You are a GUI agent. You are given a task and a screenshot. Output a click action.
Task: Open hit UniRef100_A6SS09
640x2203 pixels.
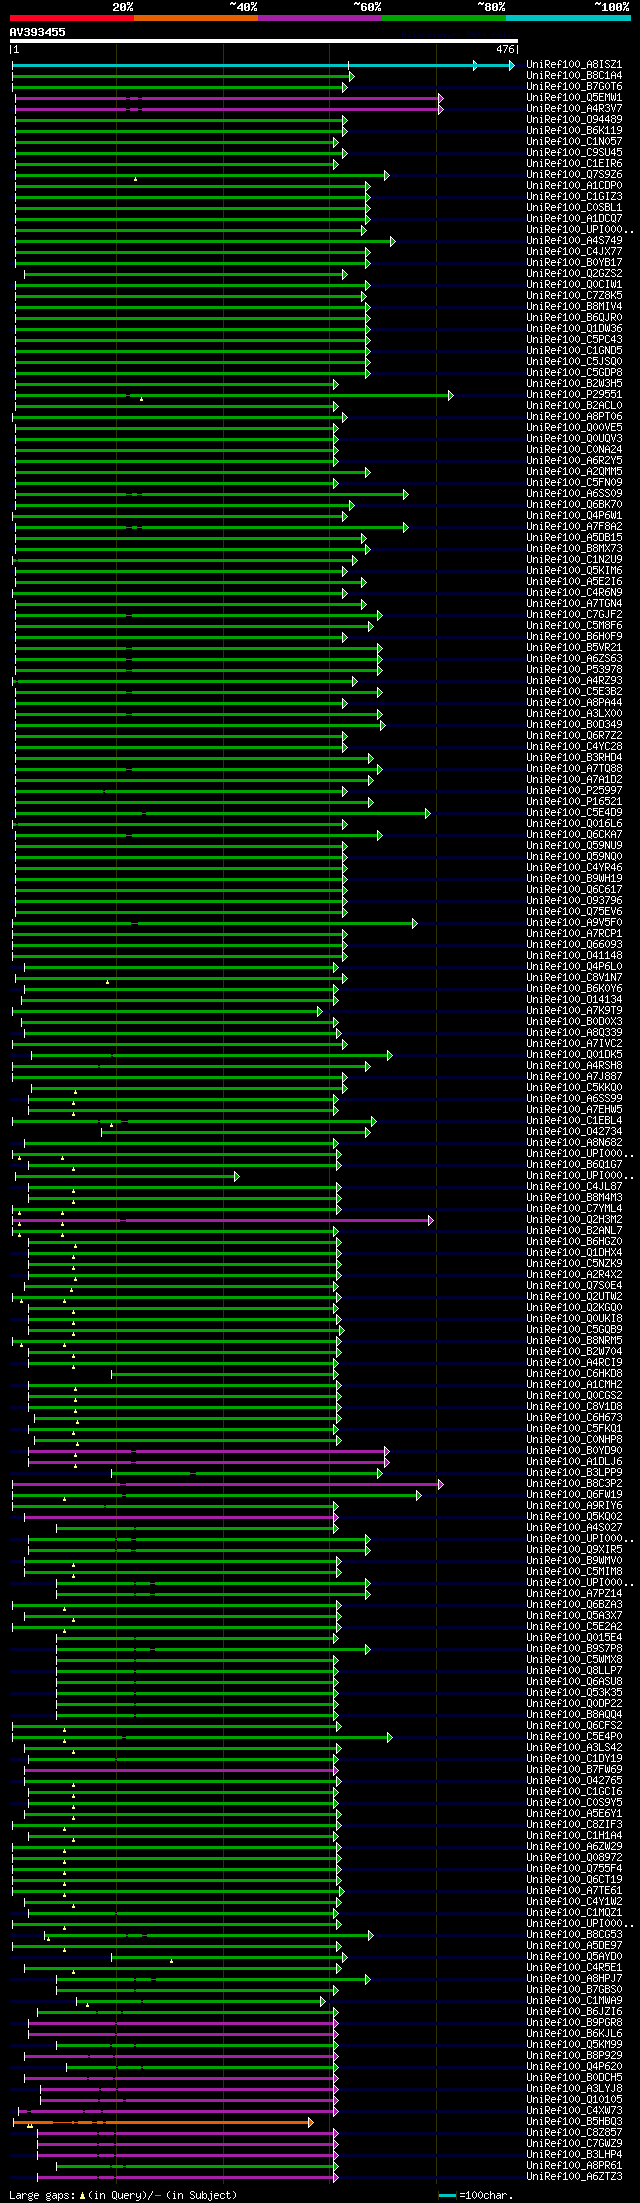pos(574,494)
